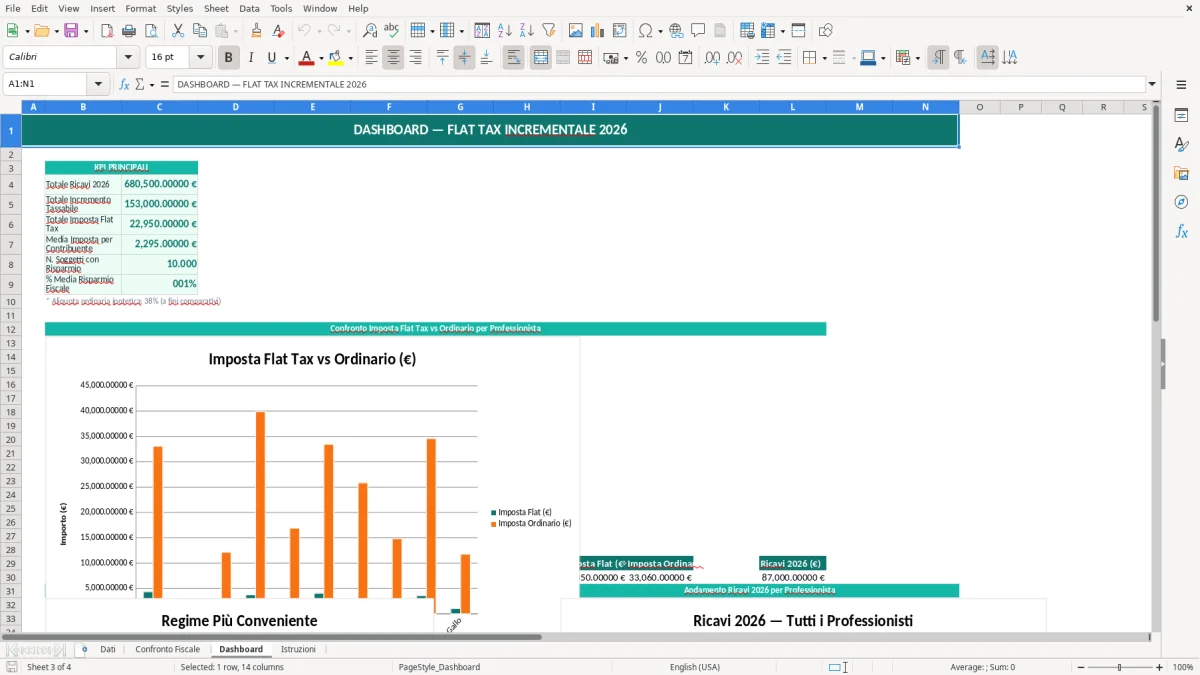Open the Format menu
The height and width of the screenshot is (675, 1200).
pos(141,8)
